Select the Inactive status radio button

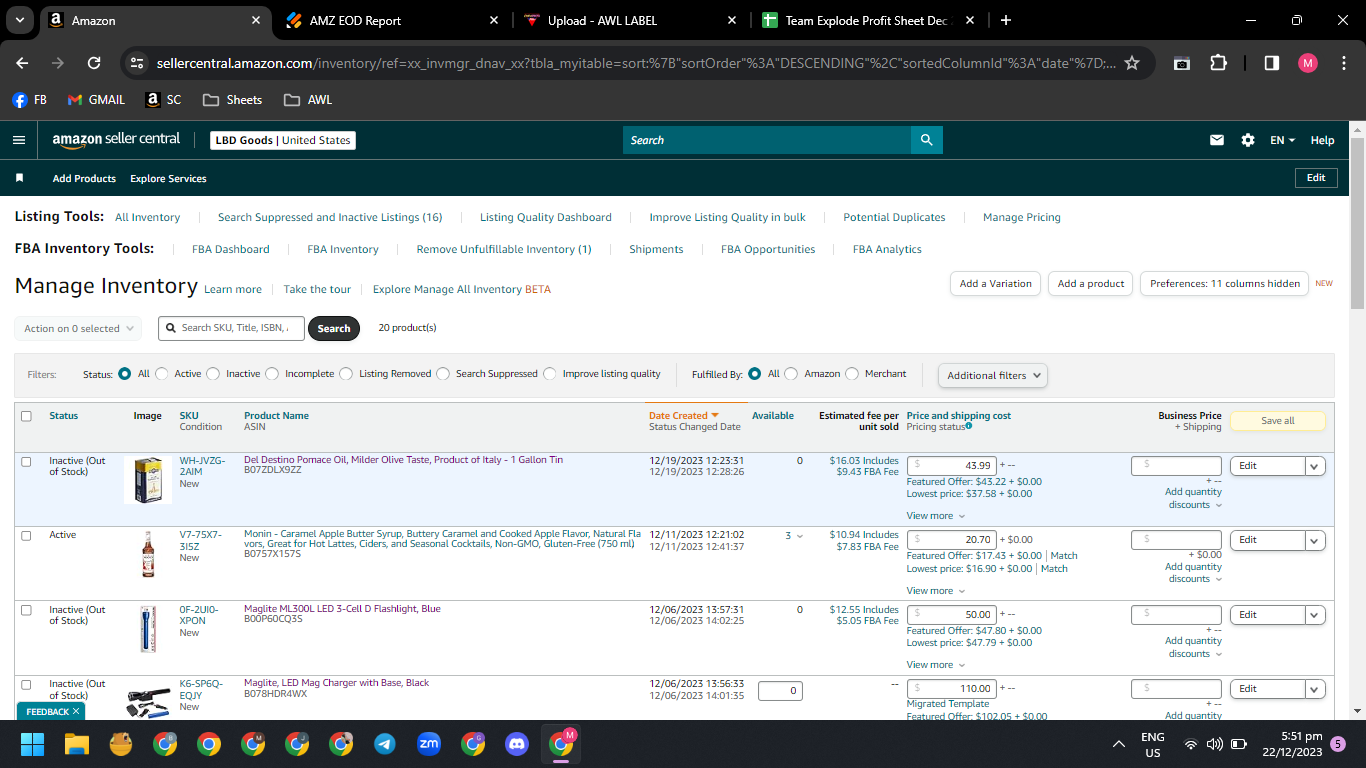point(213,374)
